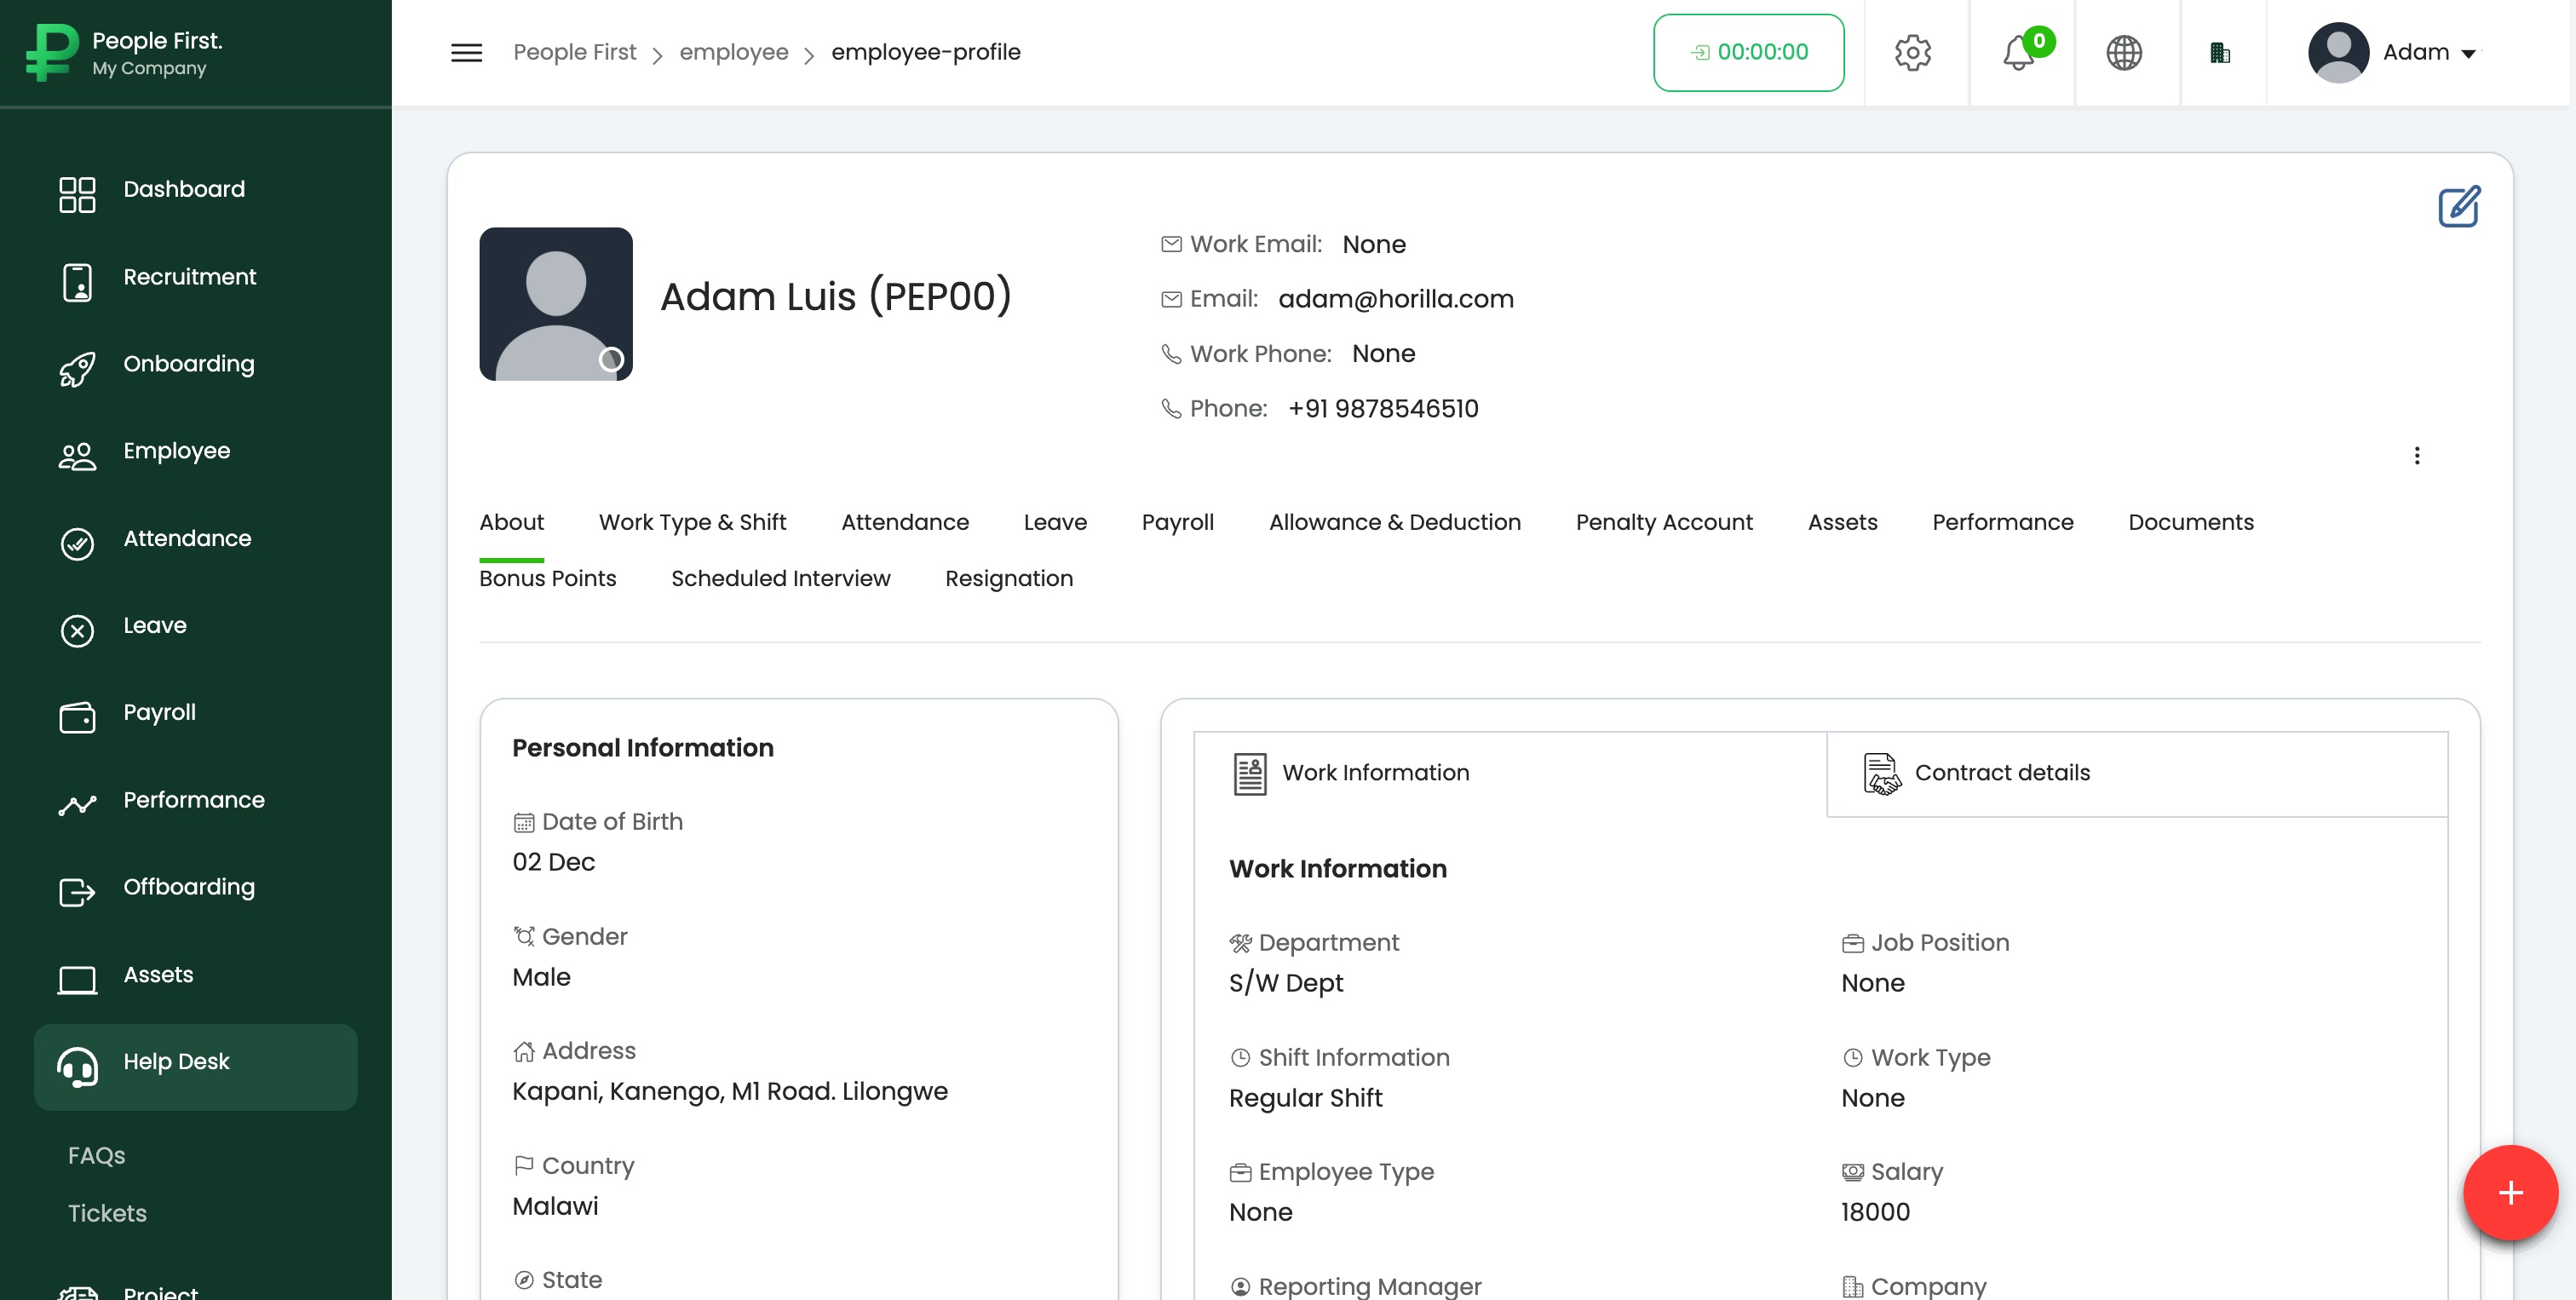Open the Bonus Points tab
Screen dimensions: 2576x1300
(547, 578)
